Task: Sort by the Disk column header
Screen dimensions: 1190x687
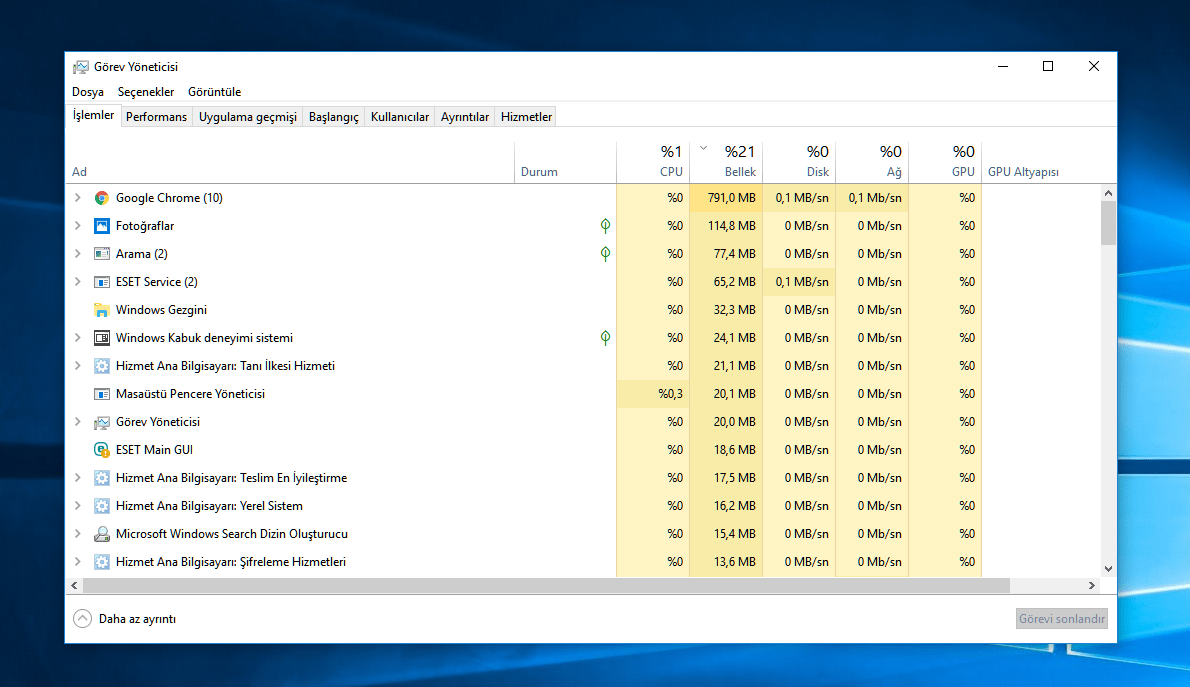Action: (x=799, y=162)
